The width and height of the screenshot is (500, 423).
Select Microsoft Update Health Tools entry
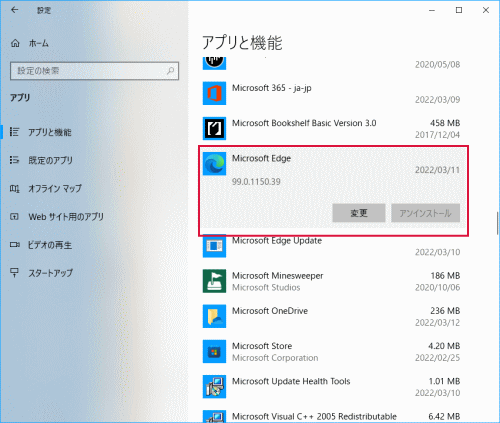(x=332, y=387)
